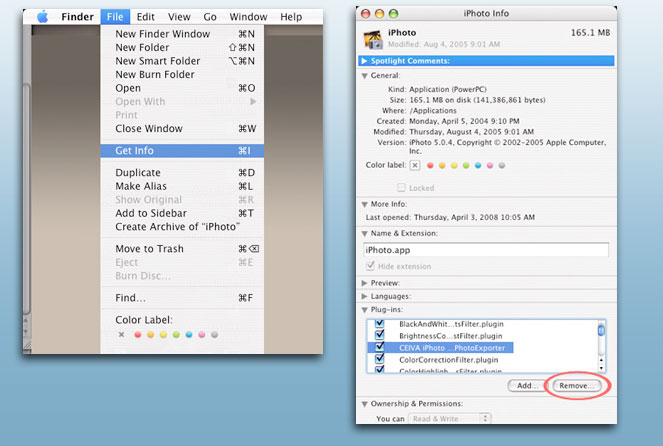Viewport: 663px width, 446px height.
Task: Expand the Spotlight Comments section
Action: [364, 61]
